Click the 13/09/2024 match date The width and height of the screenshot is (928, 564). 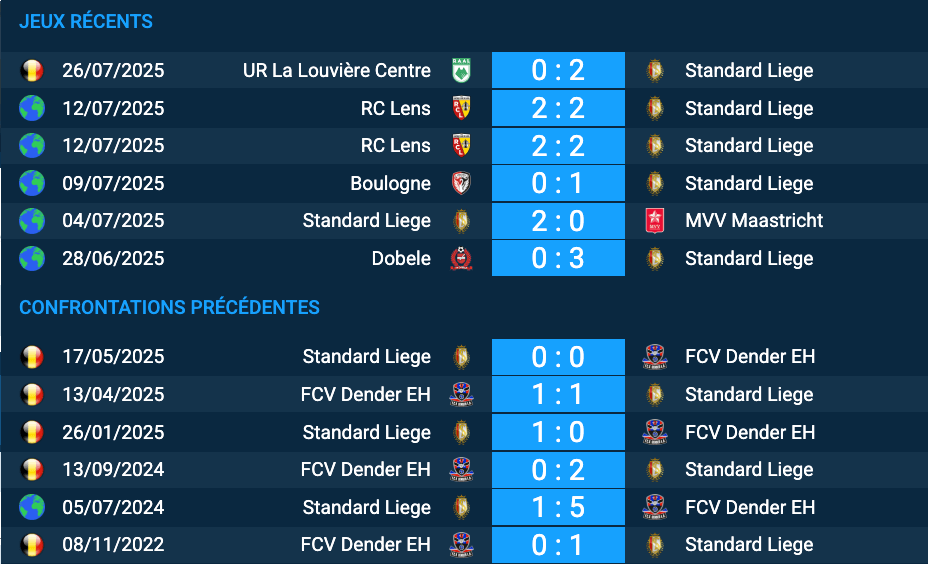coord(113,470)
